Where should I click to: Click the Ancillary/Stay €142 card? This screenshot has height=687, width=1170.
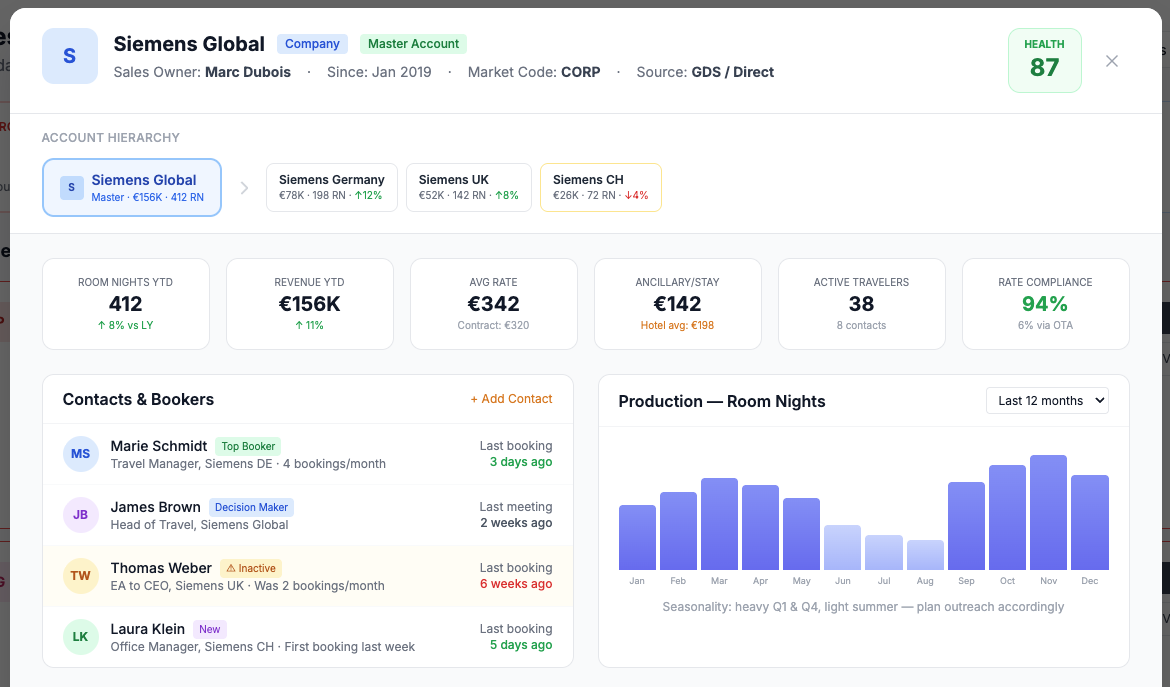click(678, 304)
